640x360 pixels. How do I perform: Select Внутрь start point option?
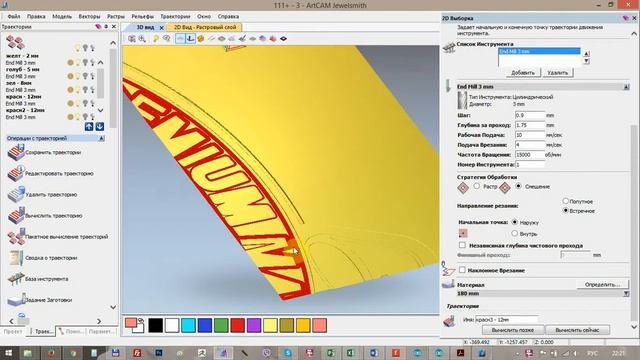(515, 233)
